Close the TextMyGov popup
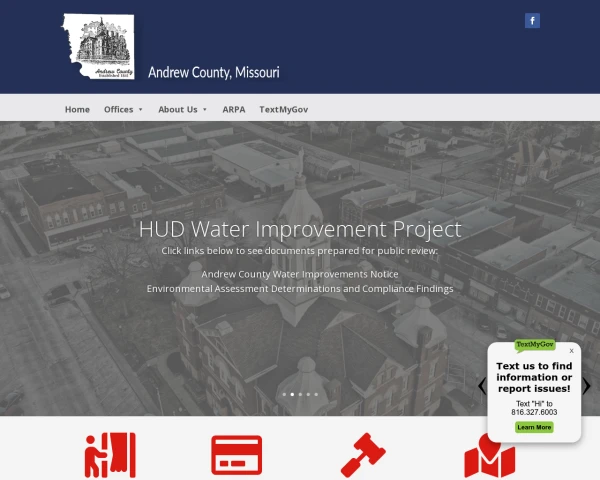Screen dimensions: 600x480 571,351
